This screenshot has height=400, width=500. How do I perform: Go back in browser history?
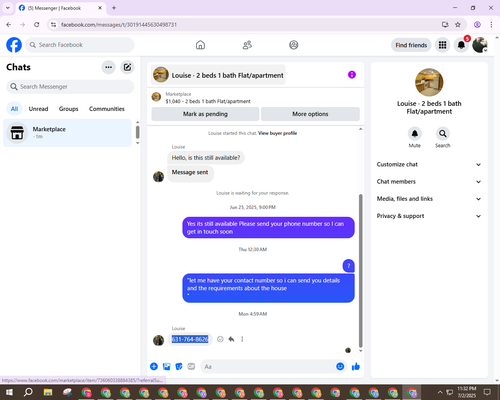tap(9, 25)
